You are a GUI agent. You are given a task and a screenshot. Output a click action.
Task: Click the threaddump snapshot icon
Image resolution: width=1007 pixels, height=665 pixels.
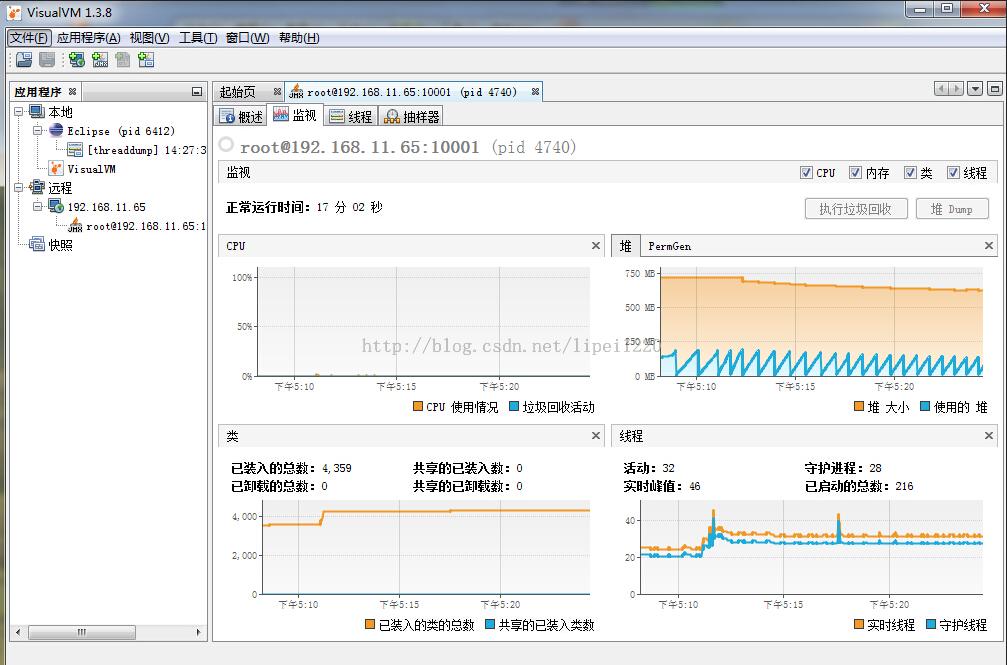tap(75, 150)
